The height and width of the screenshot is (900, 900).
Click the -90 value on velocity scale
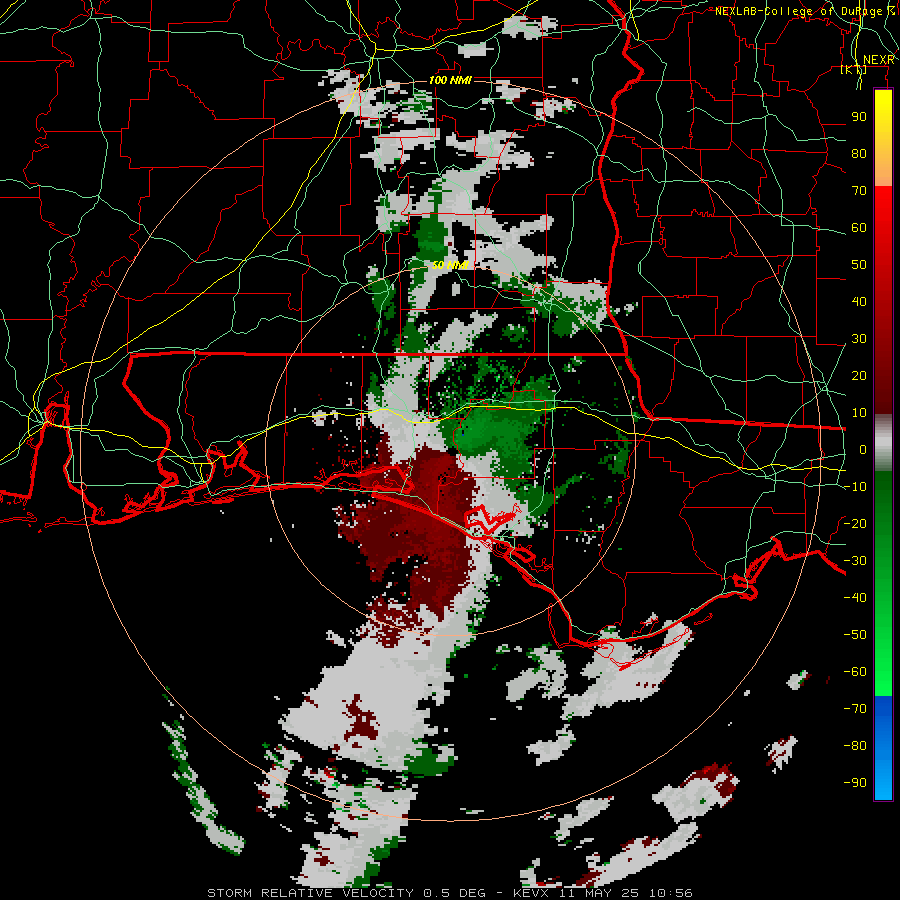(855, 783)
